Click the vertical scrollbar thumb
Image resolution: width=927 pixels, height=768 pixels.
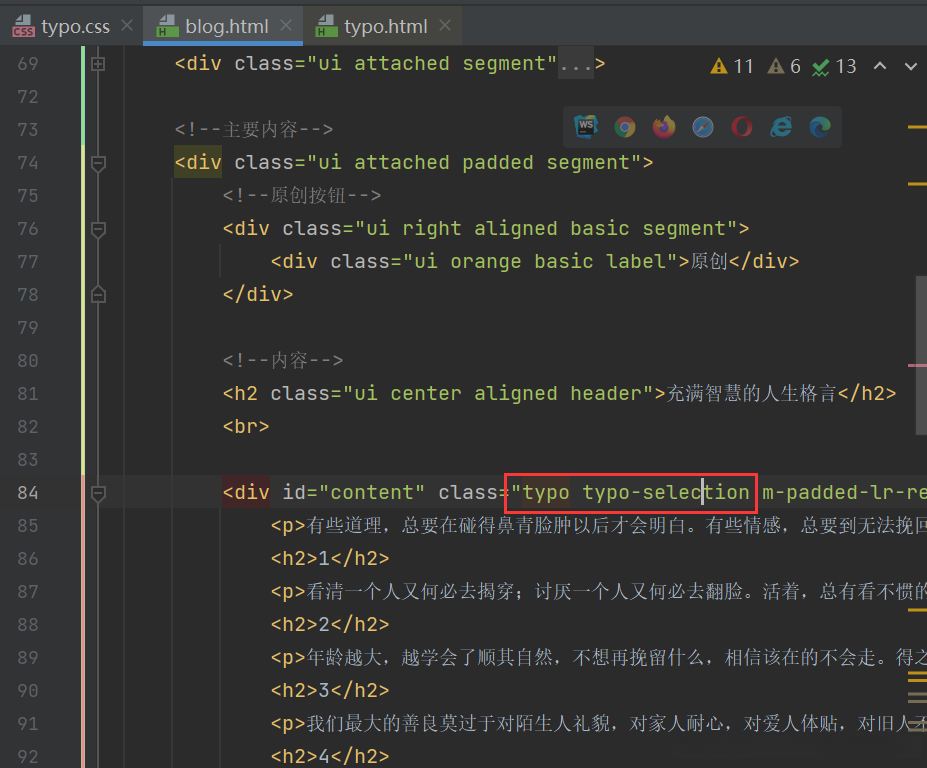(921, 355)
